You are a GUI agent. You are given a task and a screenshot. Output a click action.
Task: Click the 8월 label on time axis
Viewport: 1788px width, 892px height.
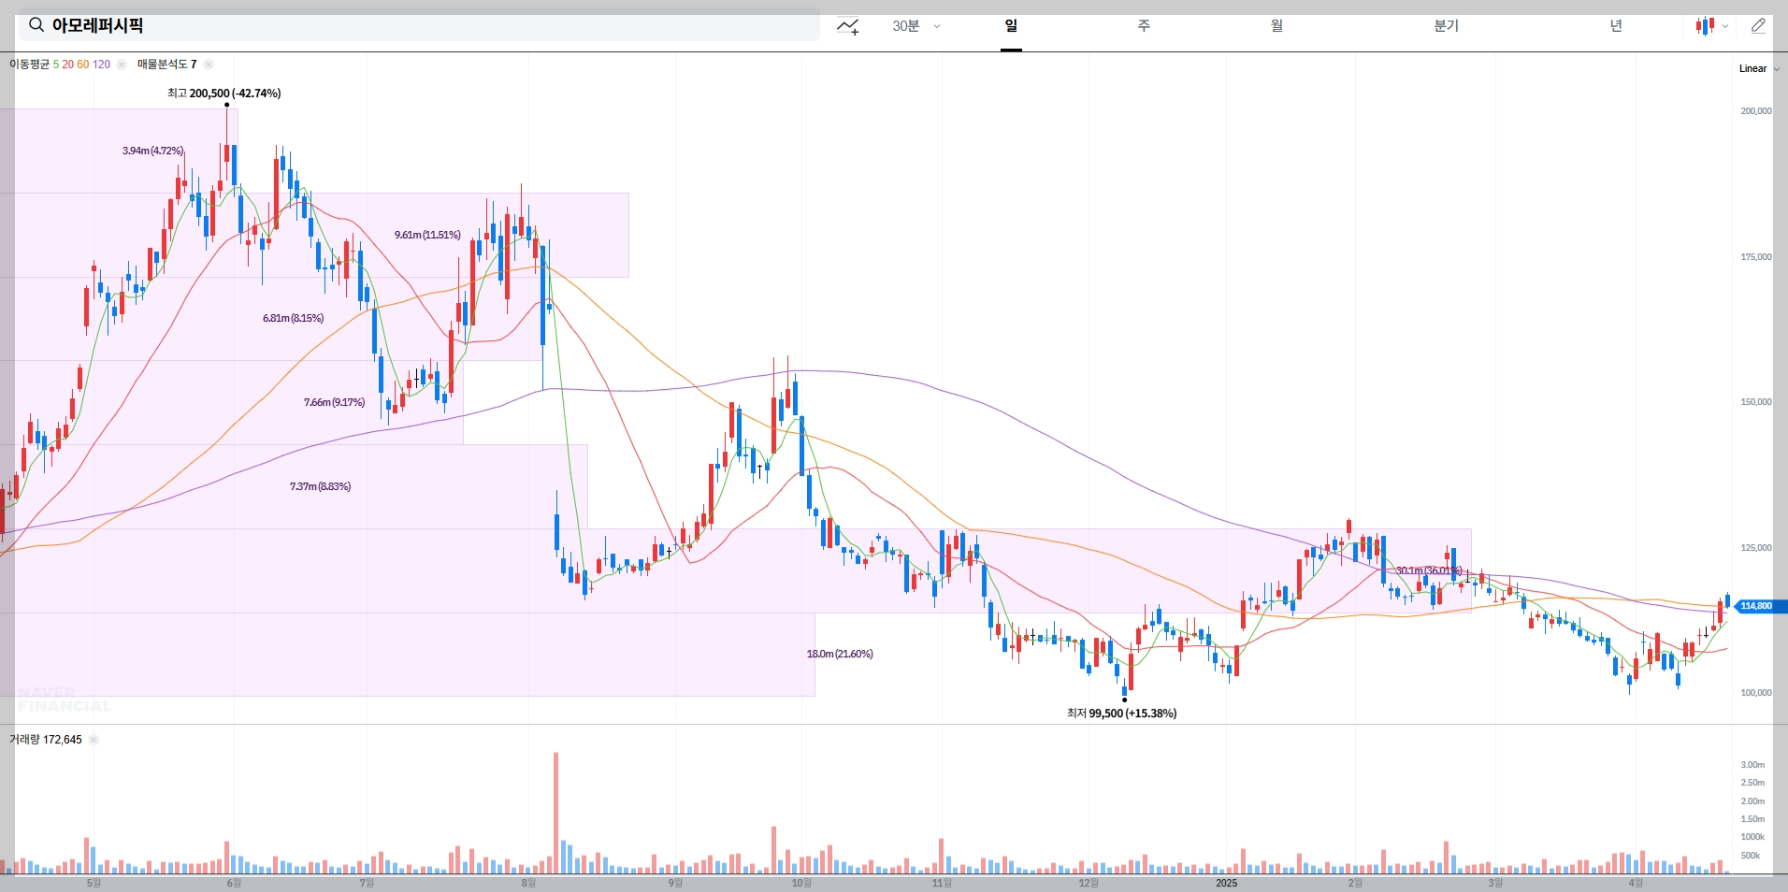point(528,883)
